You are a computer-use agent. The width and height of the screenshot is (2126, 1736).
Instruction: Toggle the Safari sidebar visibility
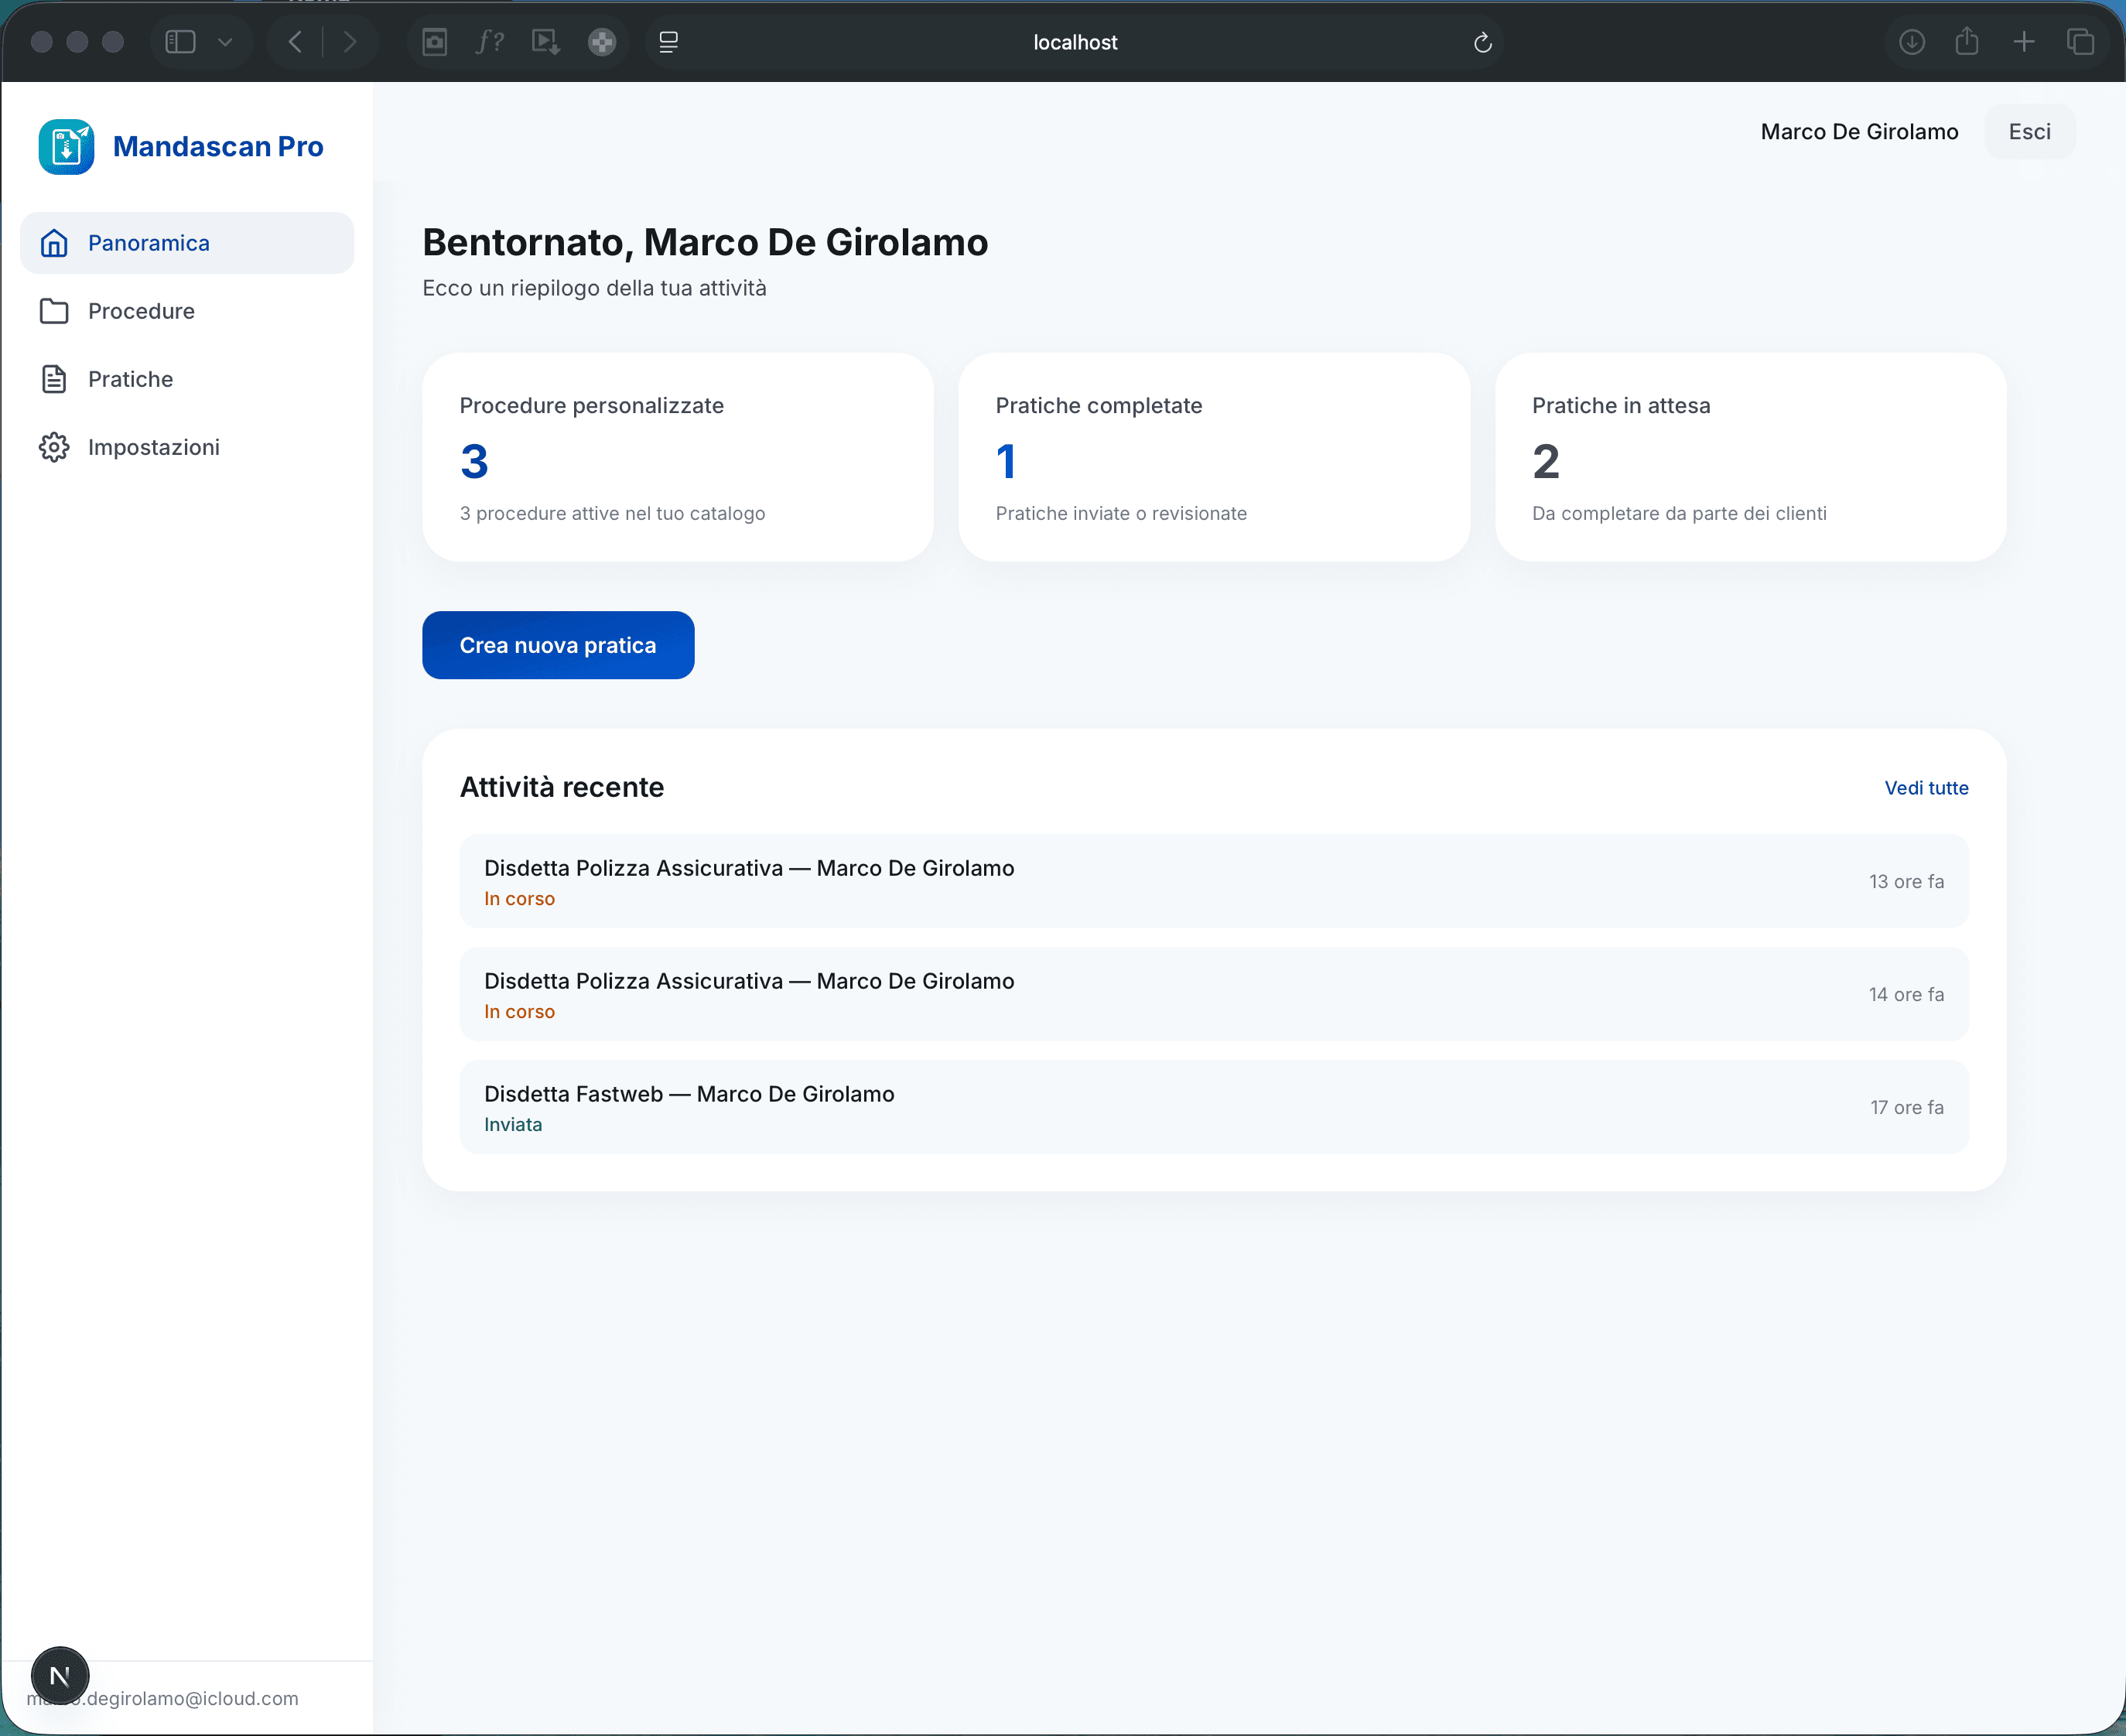click(180, 41)
